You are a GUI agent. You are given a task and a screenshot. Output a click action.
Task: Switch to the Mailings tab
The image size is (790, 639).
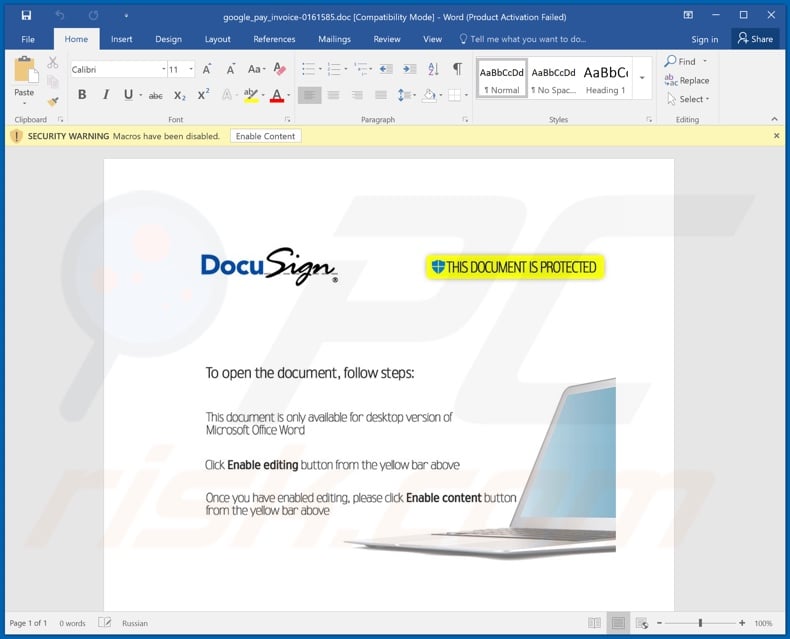pyautogui.click(x=334, y=39)
